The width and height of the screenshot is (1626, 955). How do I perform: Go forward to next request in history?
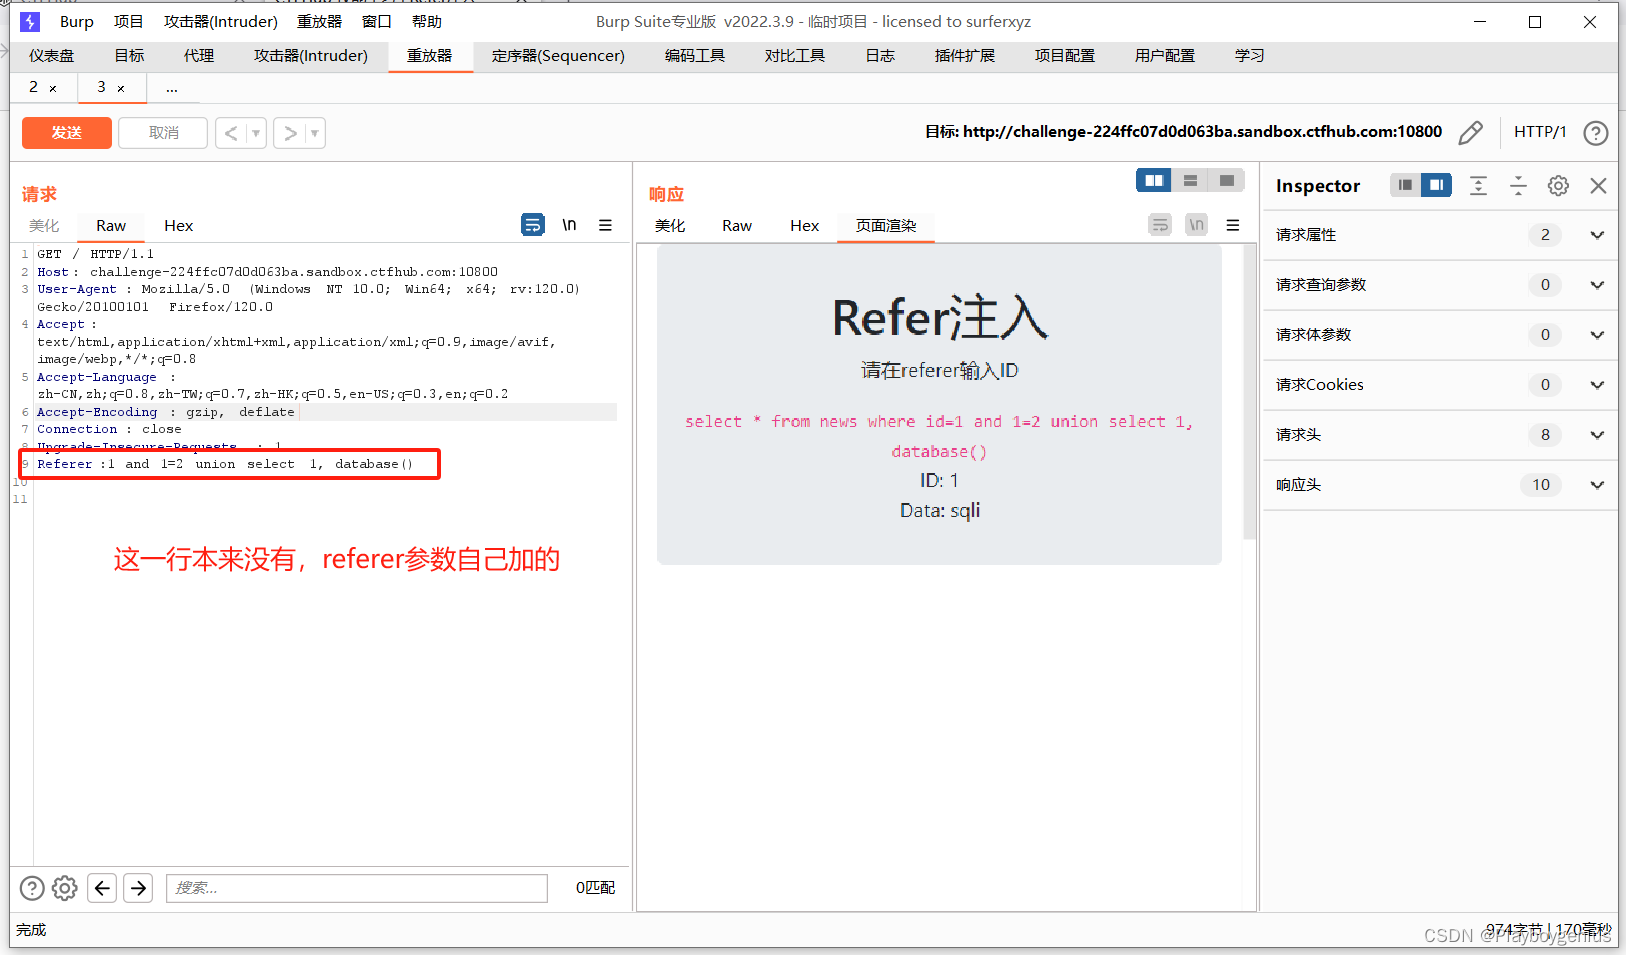coord(290,133)
